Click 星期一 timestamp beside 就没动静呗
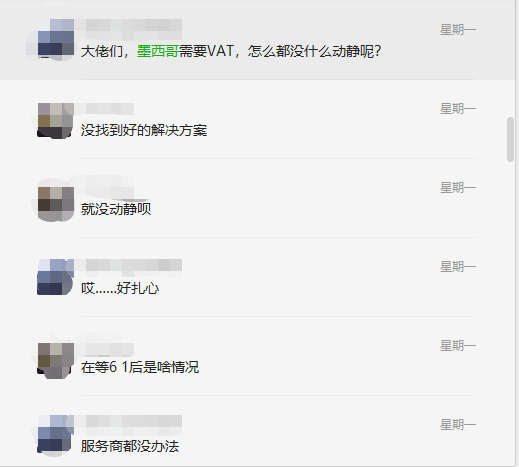 pyautogui.click(x=458, y=188)
